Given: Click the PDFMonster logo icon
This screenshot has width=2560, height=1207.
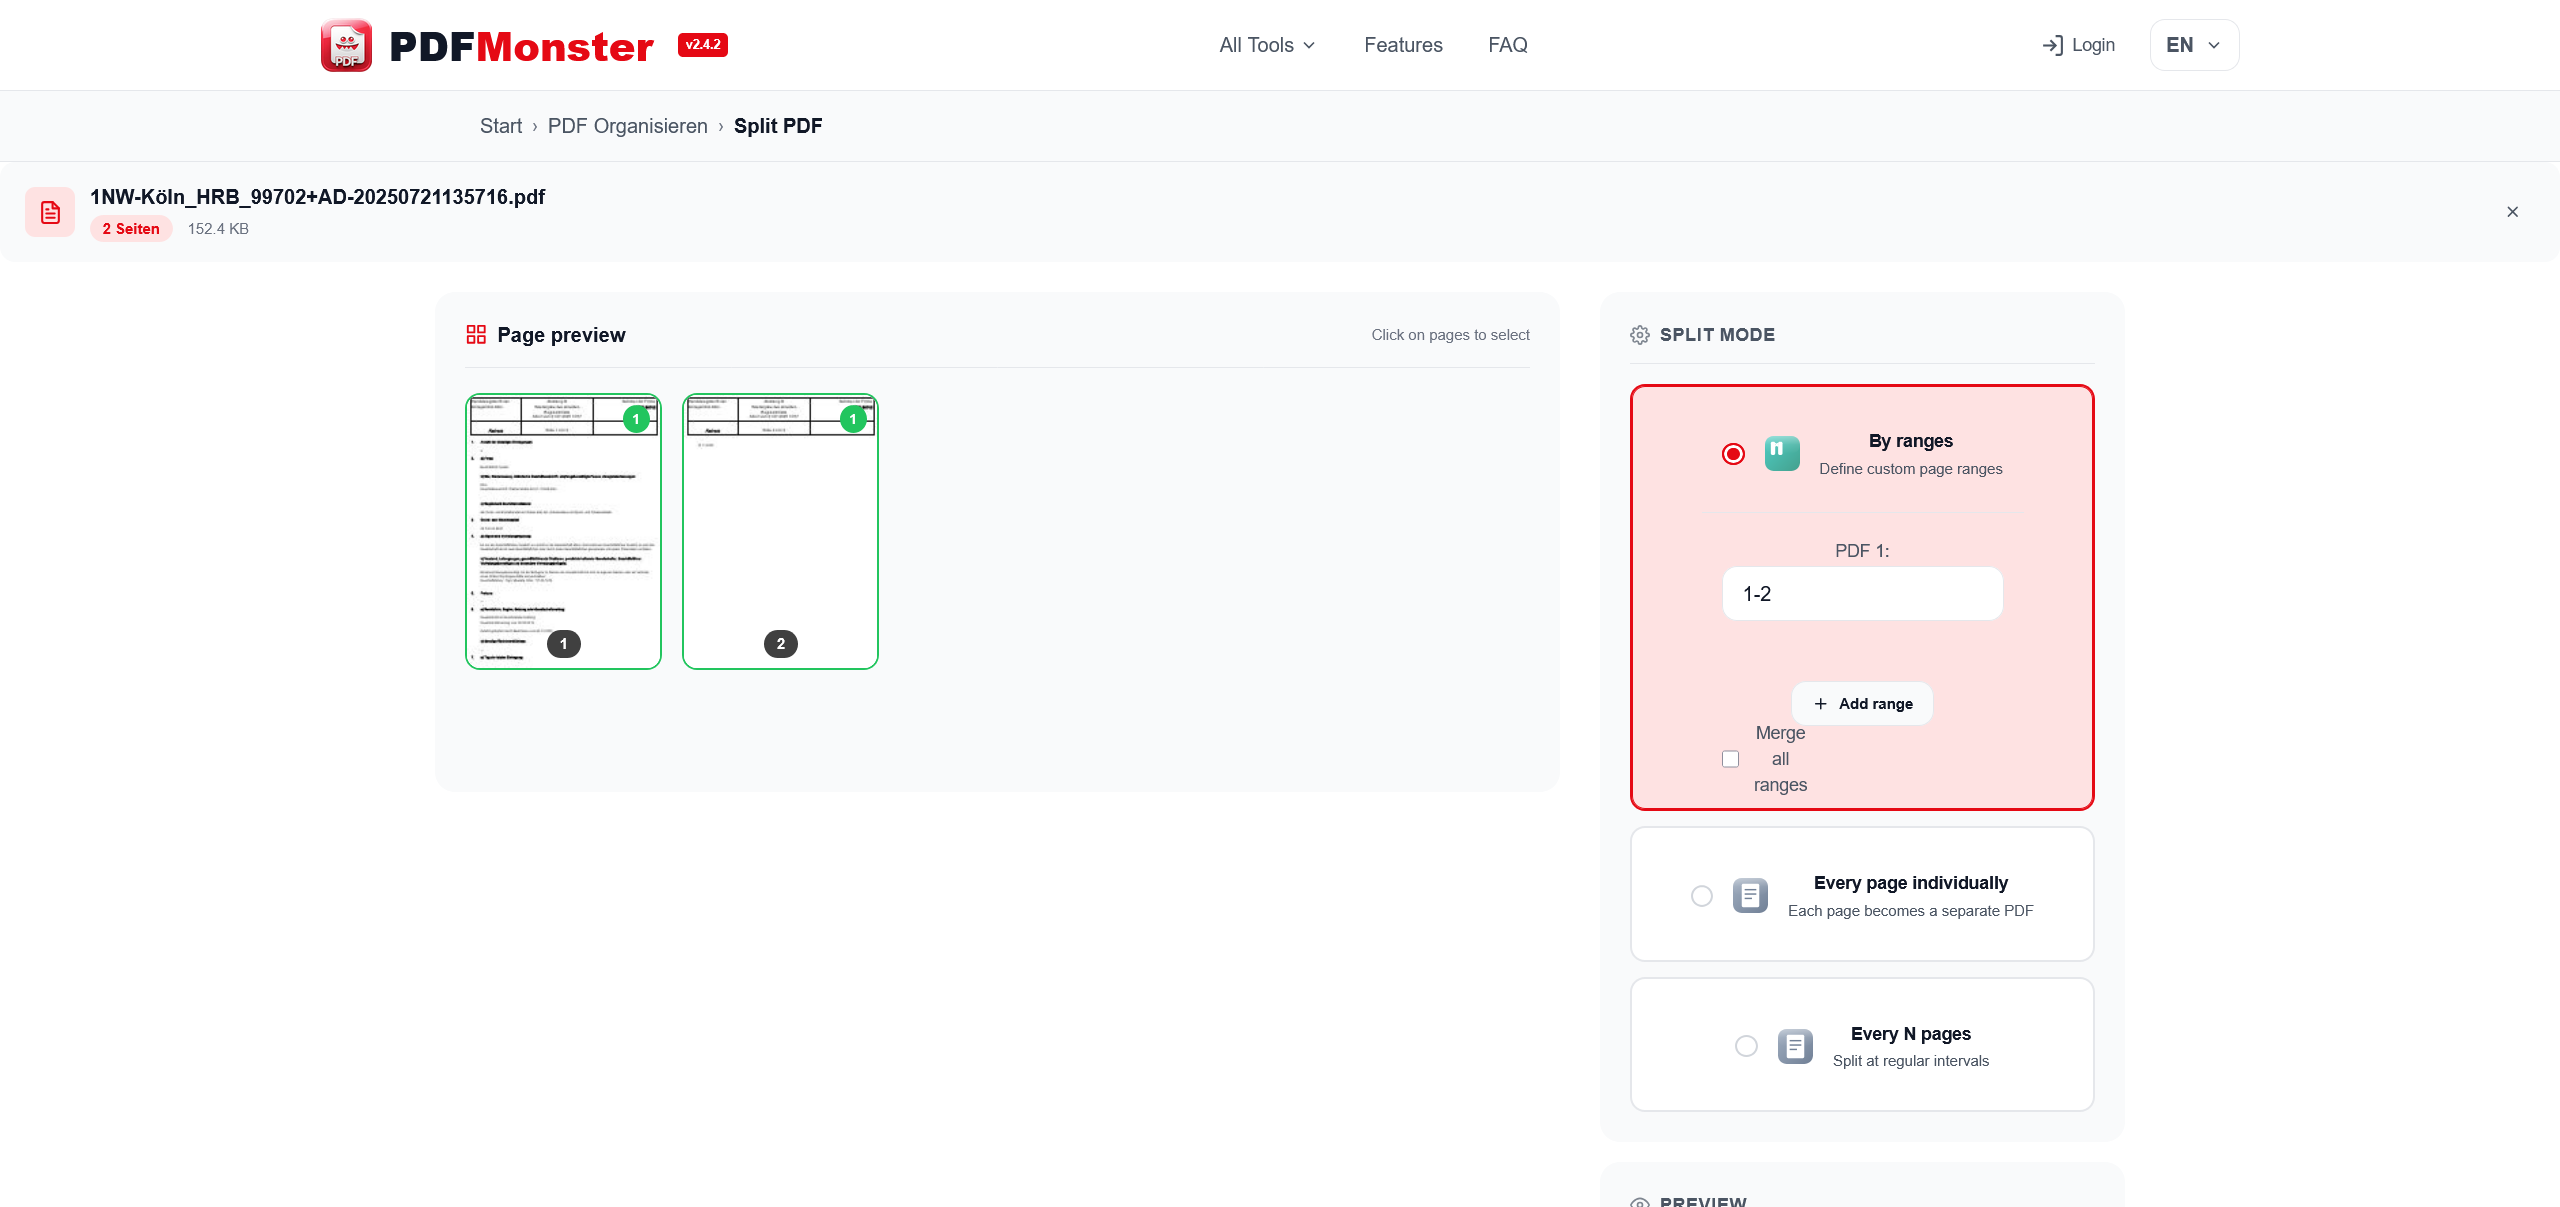Looking at the screenshot, I should tap(346, 45).
